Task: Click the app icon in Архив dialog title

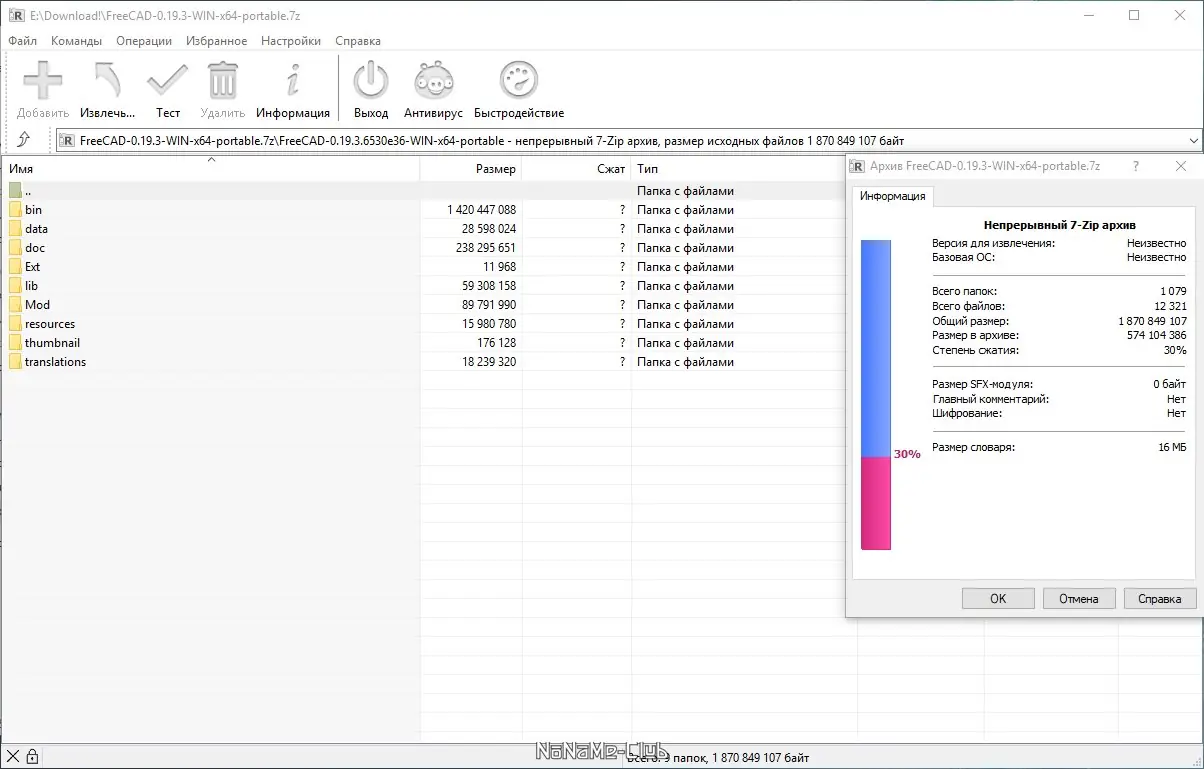Action: tap(858, 166)
